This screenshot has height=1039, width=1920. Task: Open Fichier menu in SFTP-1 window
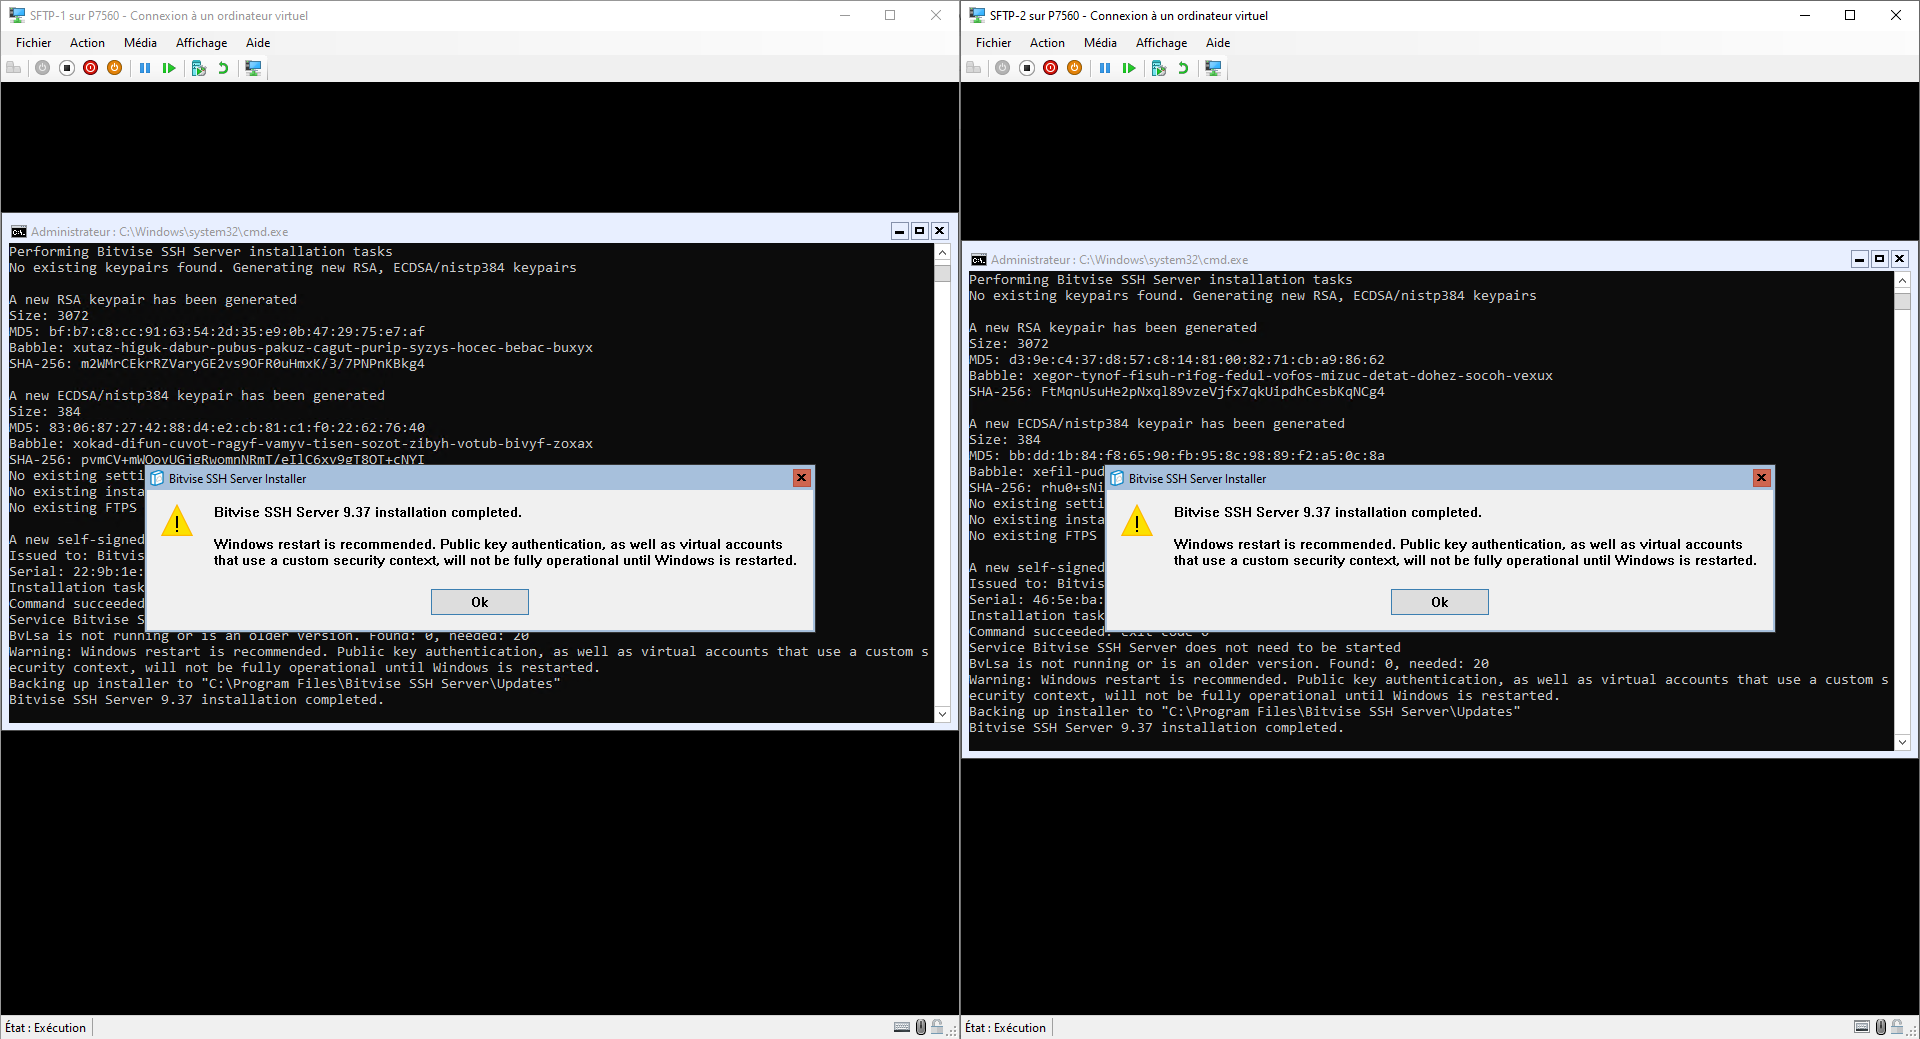[x=33, y=43]
